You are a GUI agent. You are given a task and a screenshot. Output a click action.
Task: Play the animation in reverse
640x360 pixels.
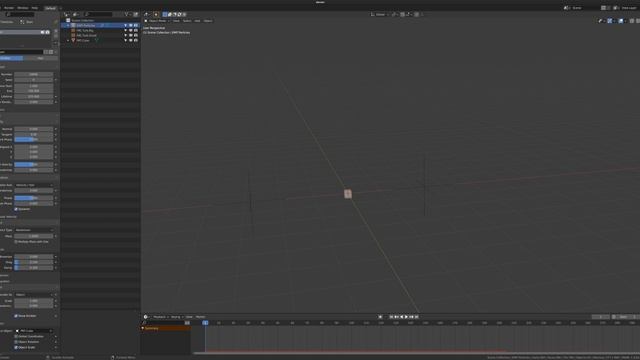pyautogui.click(x=401, y=317)
